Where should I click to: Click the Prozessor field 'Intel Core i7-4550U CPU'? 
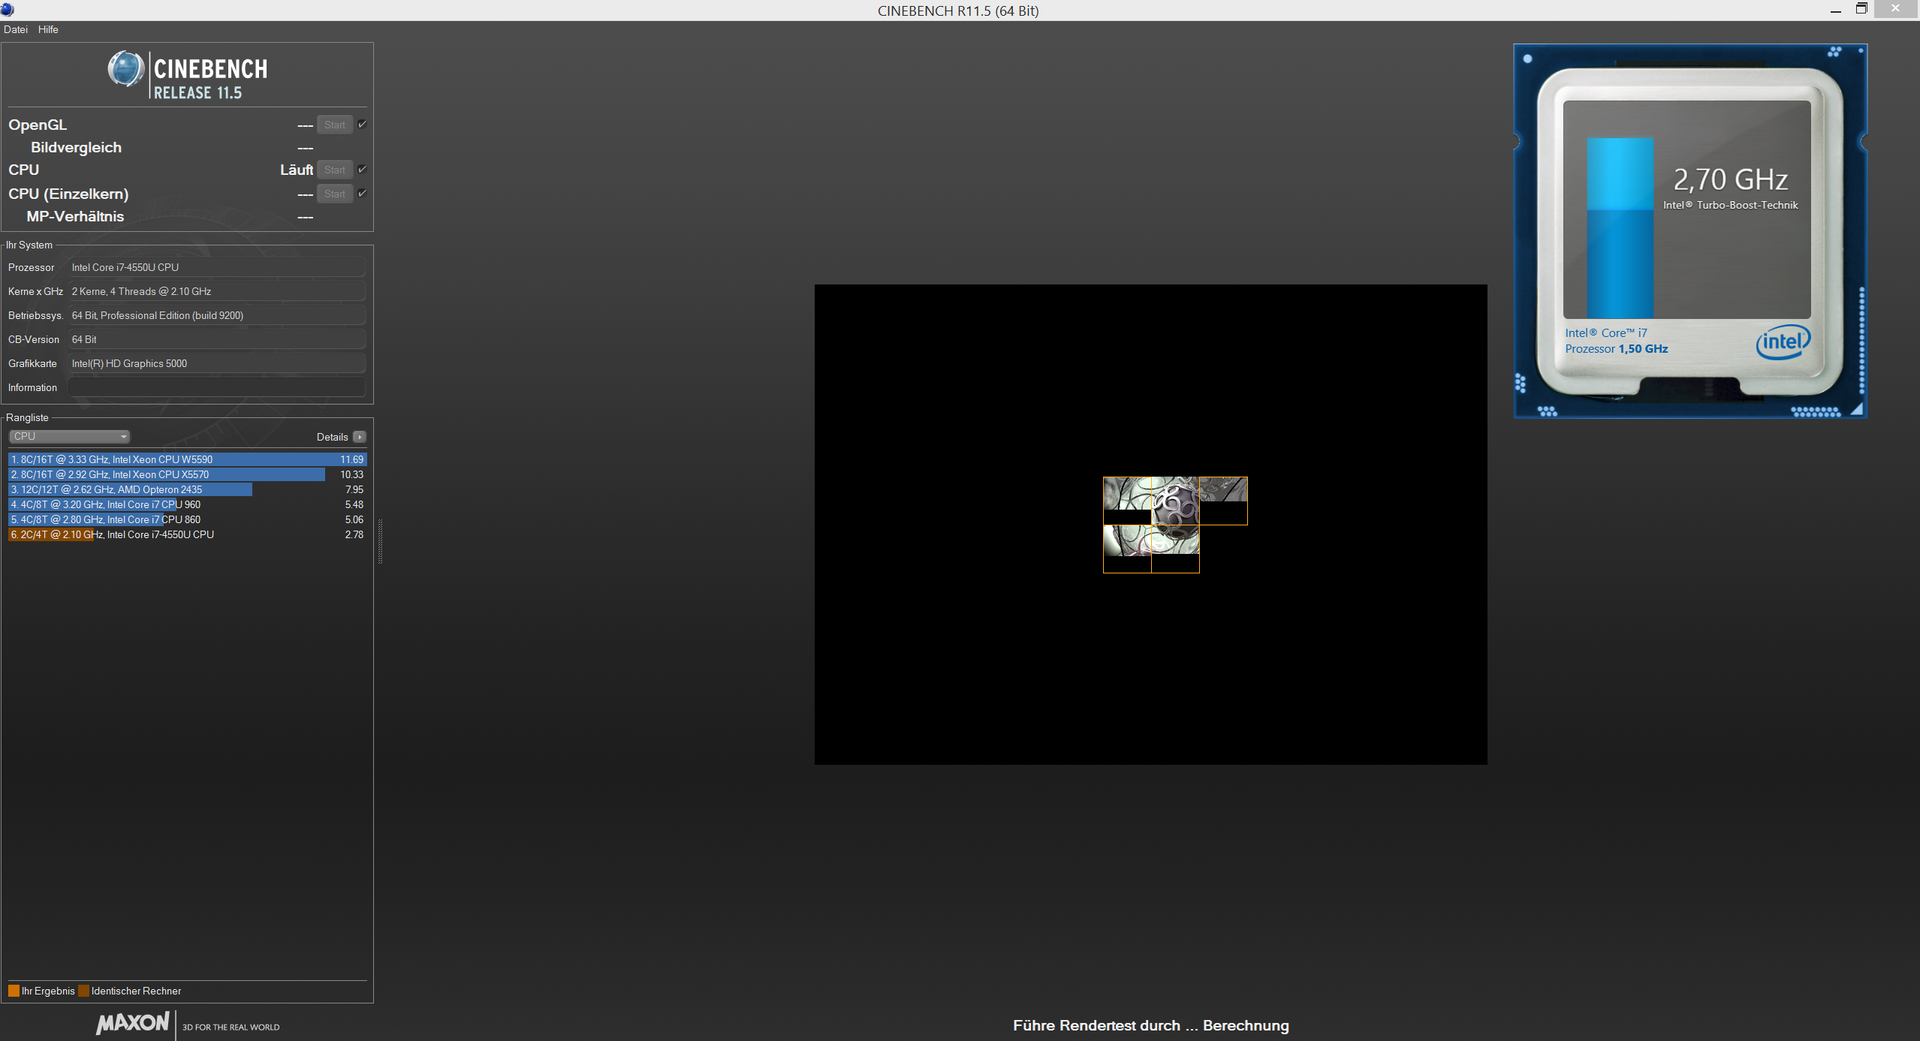click(x=216, y=268)
